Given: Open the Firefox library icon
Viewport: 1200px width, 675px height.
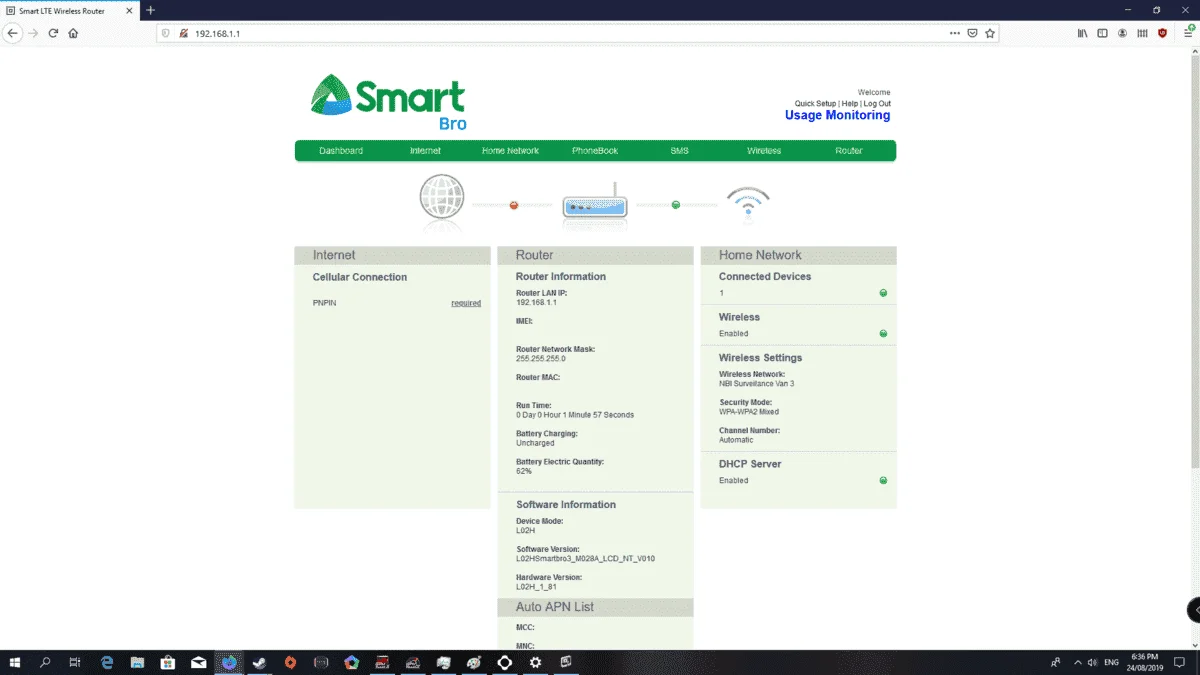Looking at the screenshot, I should pos(1082,33).
